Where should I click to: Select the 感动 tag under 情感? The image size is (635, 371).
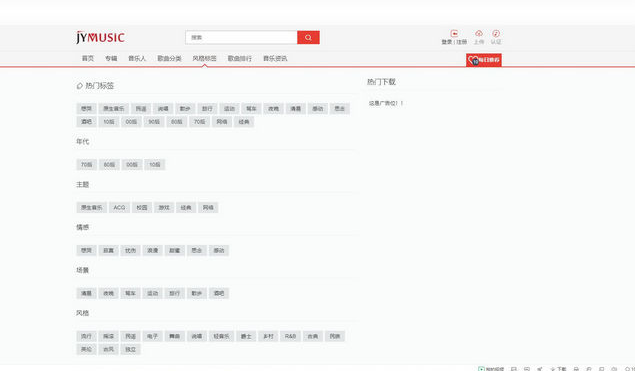[x=219, y=250]
